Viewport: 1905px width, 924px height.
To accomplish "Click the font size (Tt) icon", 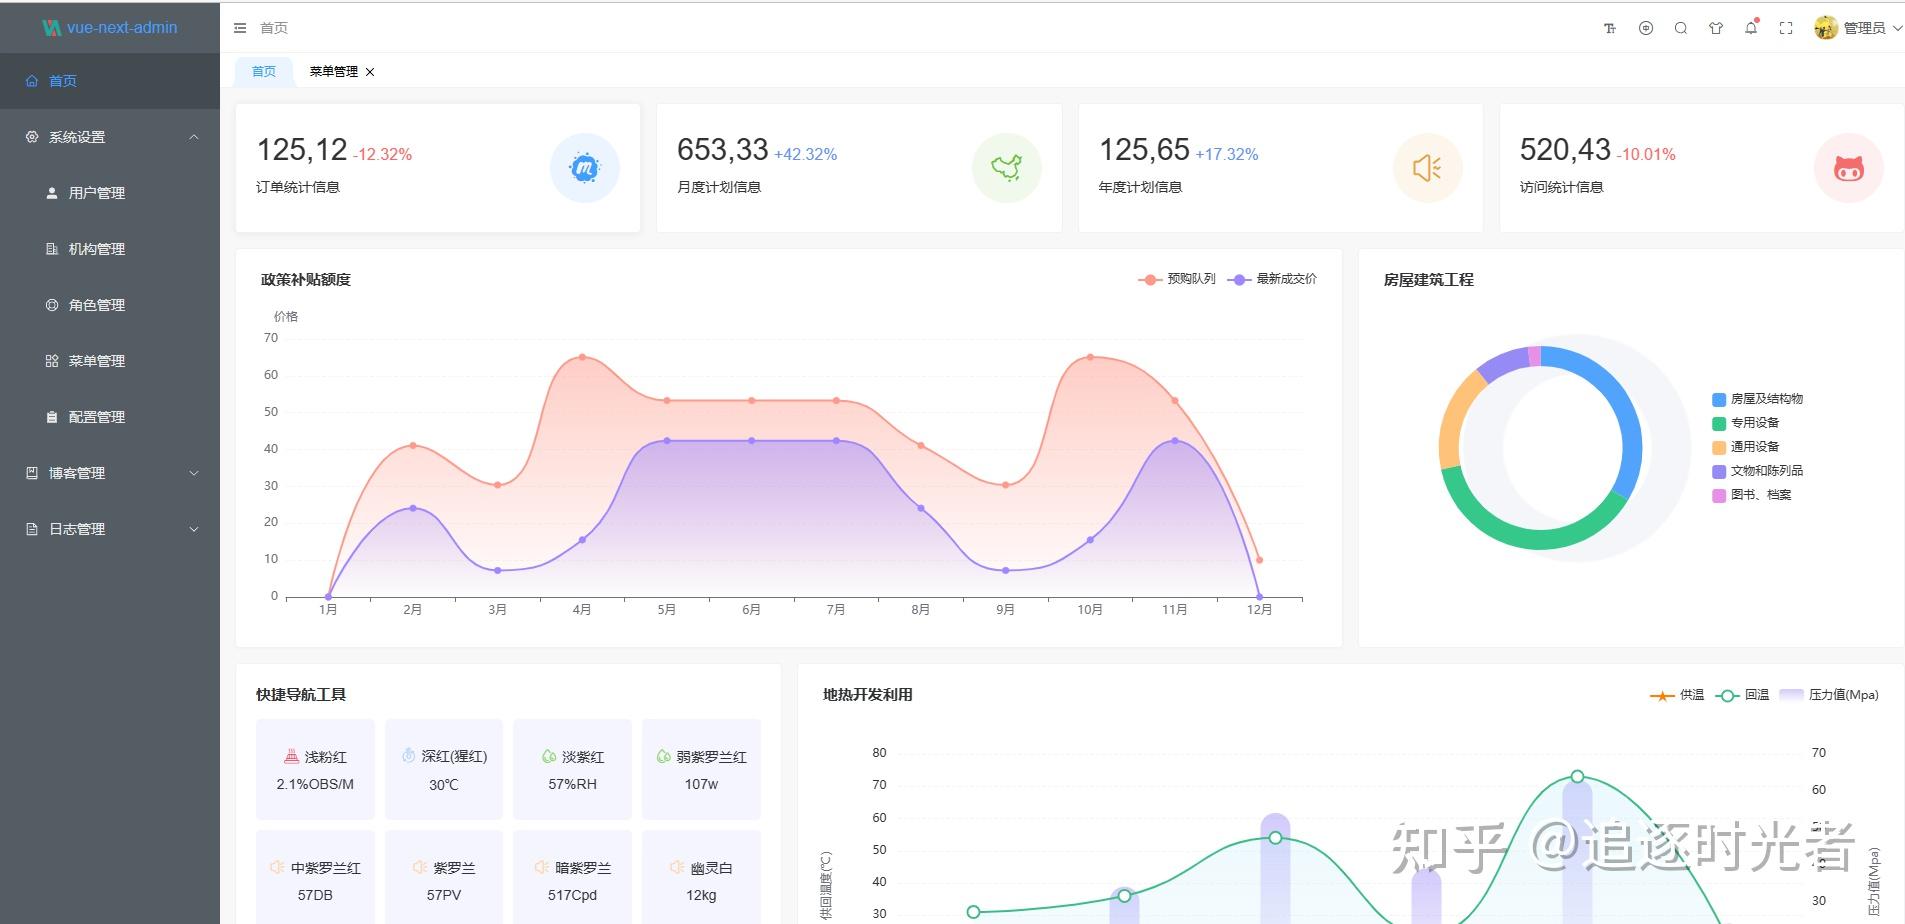I will tap(1610, 28).
